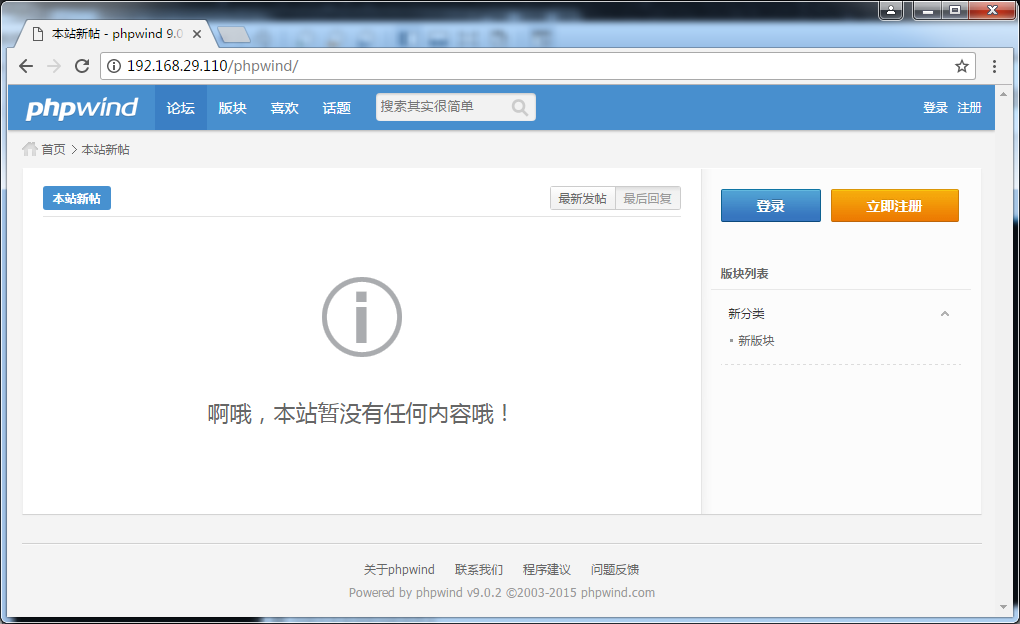Click the 注册 link in header

click(x=969, y=107)
